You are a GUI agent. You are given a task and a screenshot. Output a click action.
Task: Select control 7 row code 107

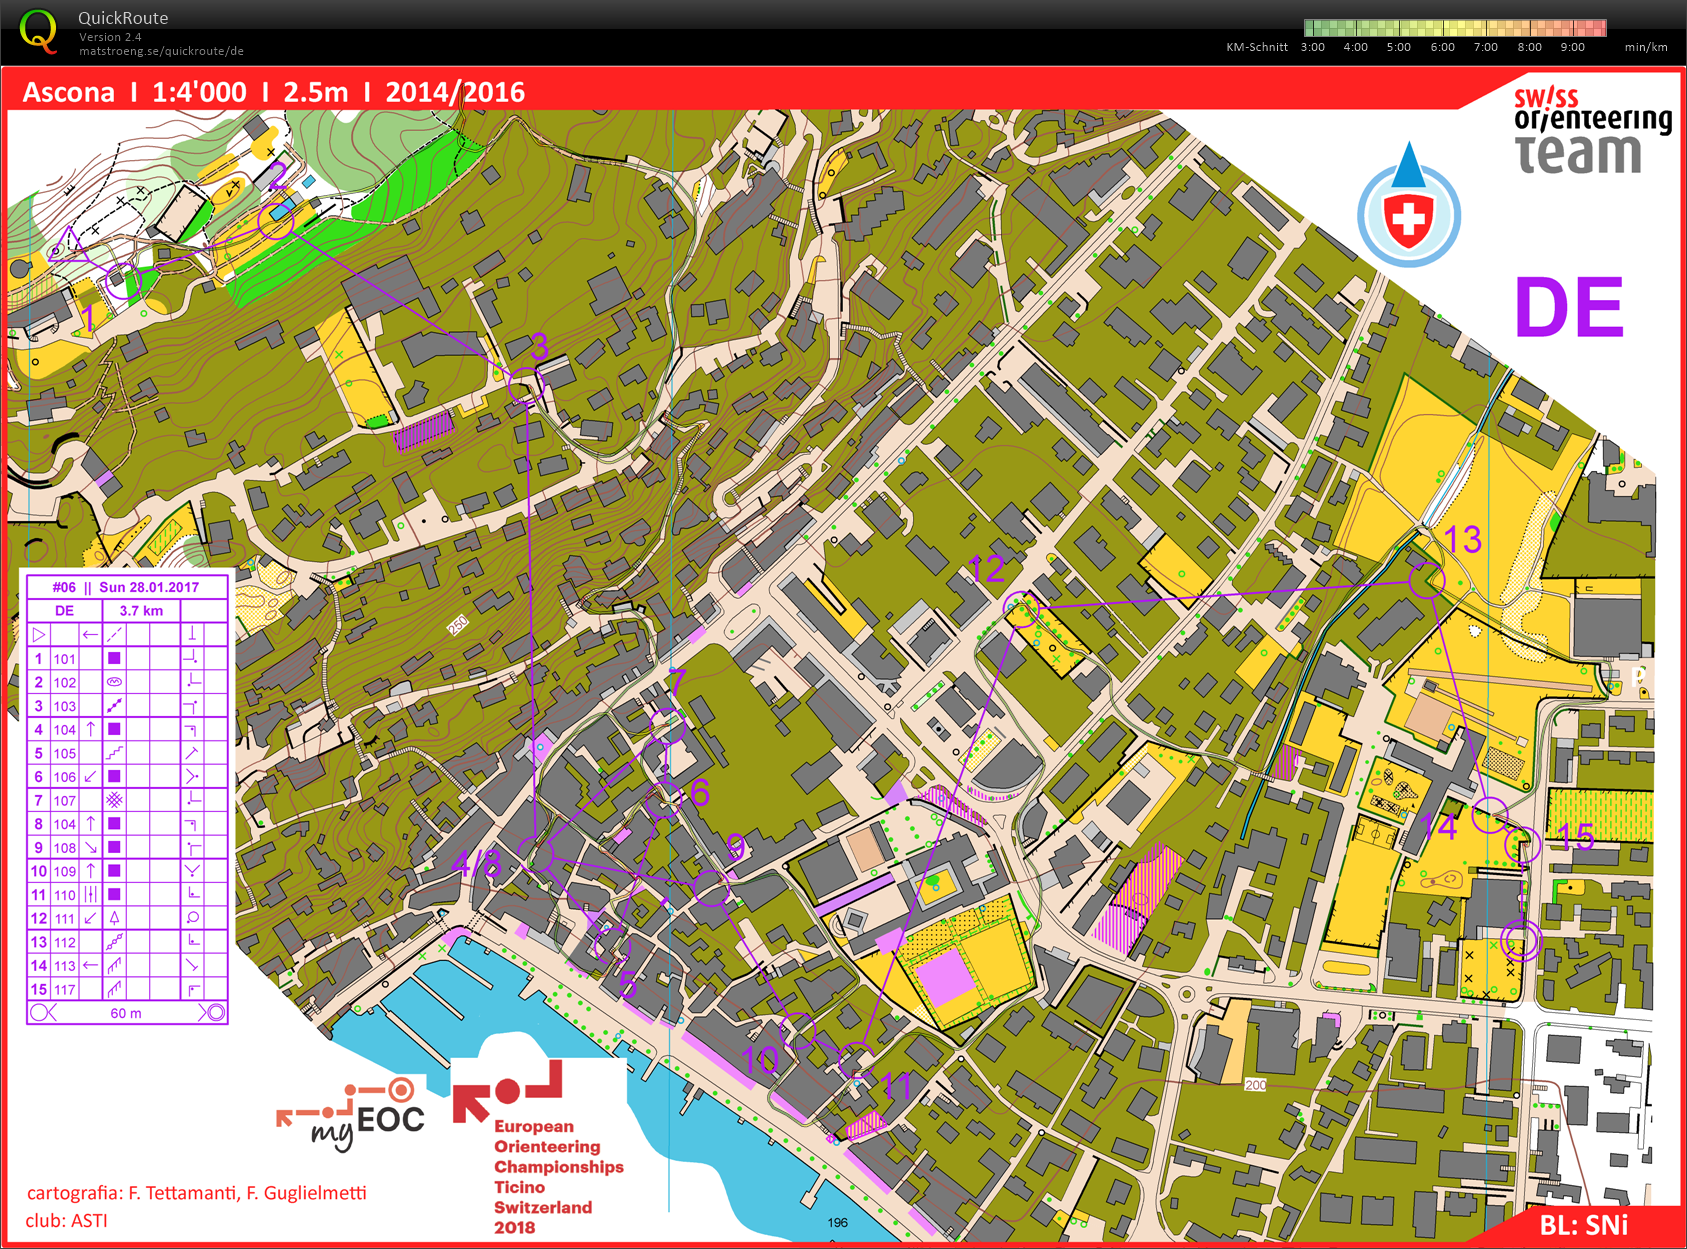(65, 800)
